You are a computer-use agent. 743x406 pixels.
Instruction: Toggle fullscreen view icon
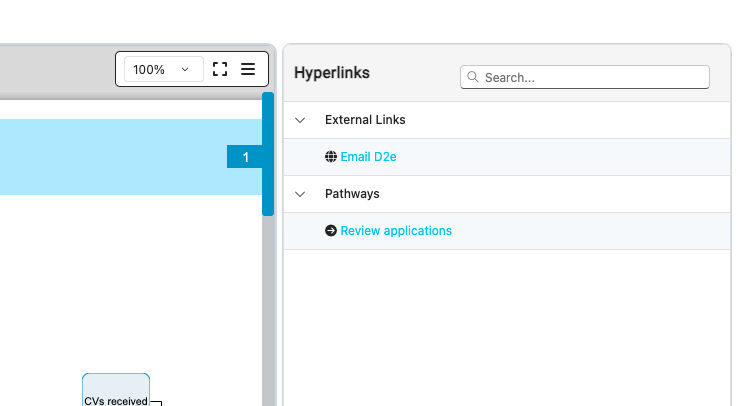click(220, 69)
